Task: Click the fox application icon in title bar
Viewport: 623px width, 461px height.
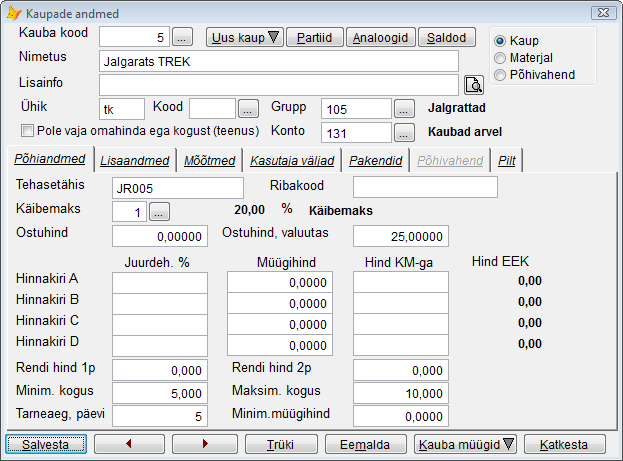Action: click(x=14, y=14)
